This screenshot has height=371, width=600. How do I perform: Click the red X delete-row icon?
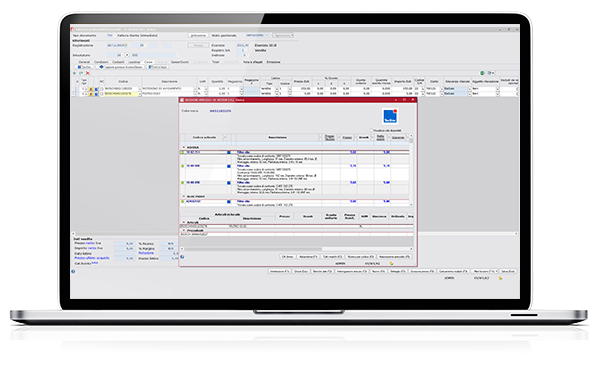click(x=88, y=73)
